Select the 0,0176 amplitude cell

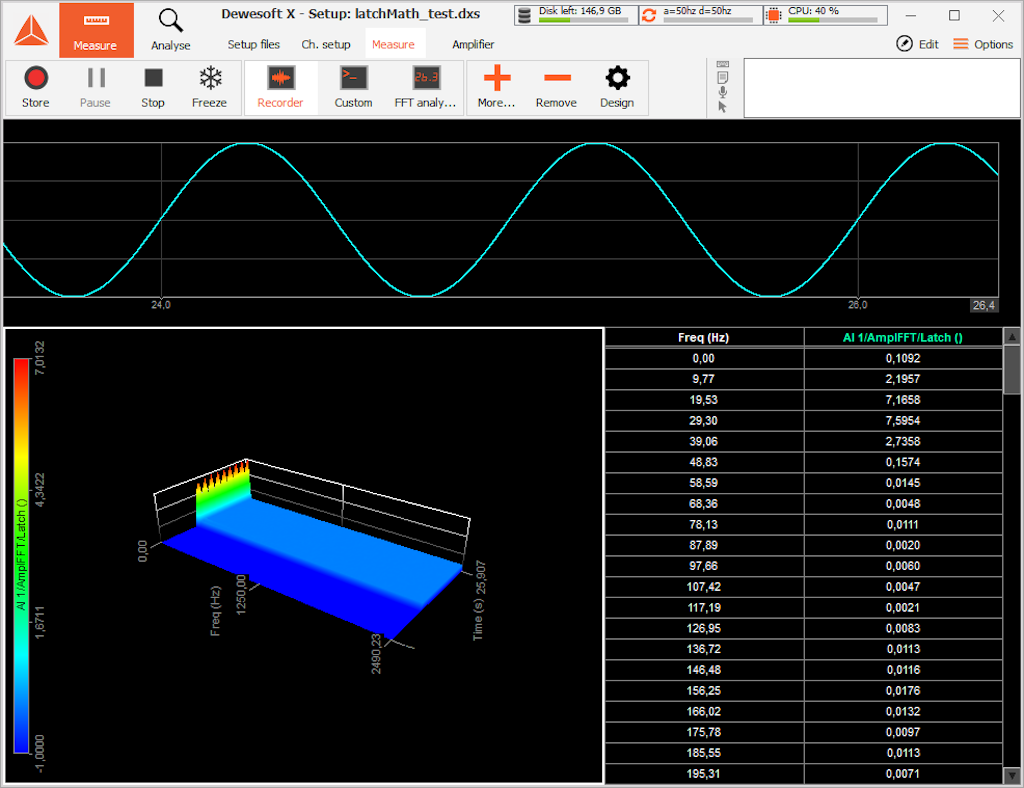903,691
